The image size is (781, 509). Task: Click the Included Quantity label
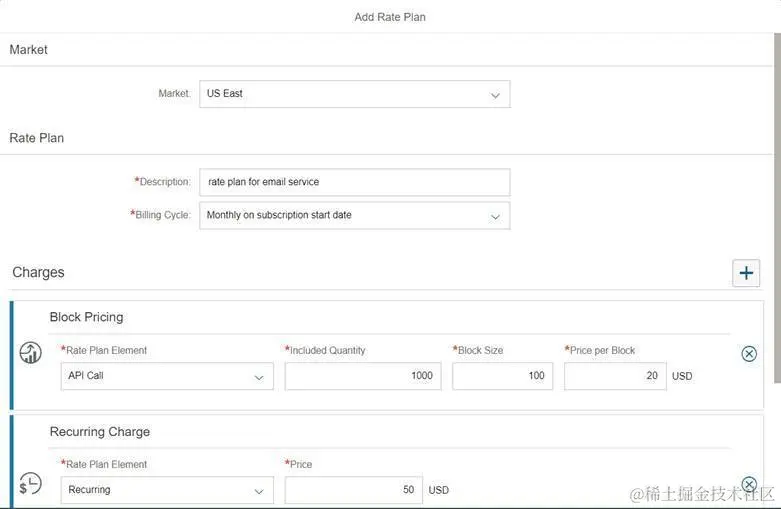click(x=325, y=350)
